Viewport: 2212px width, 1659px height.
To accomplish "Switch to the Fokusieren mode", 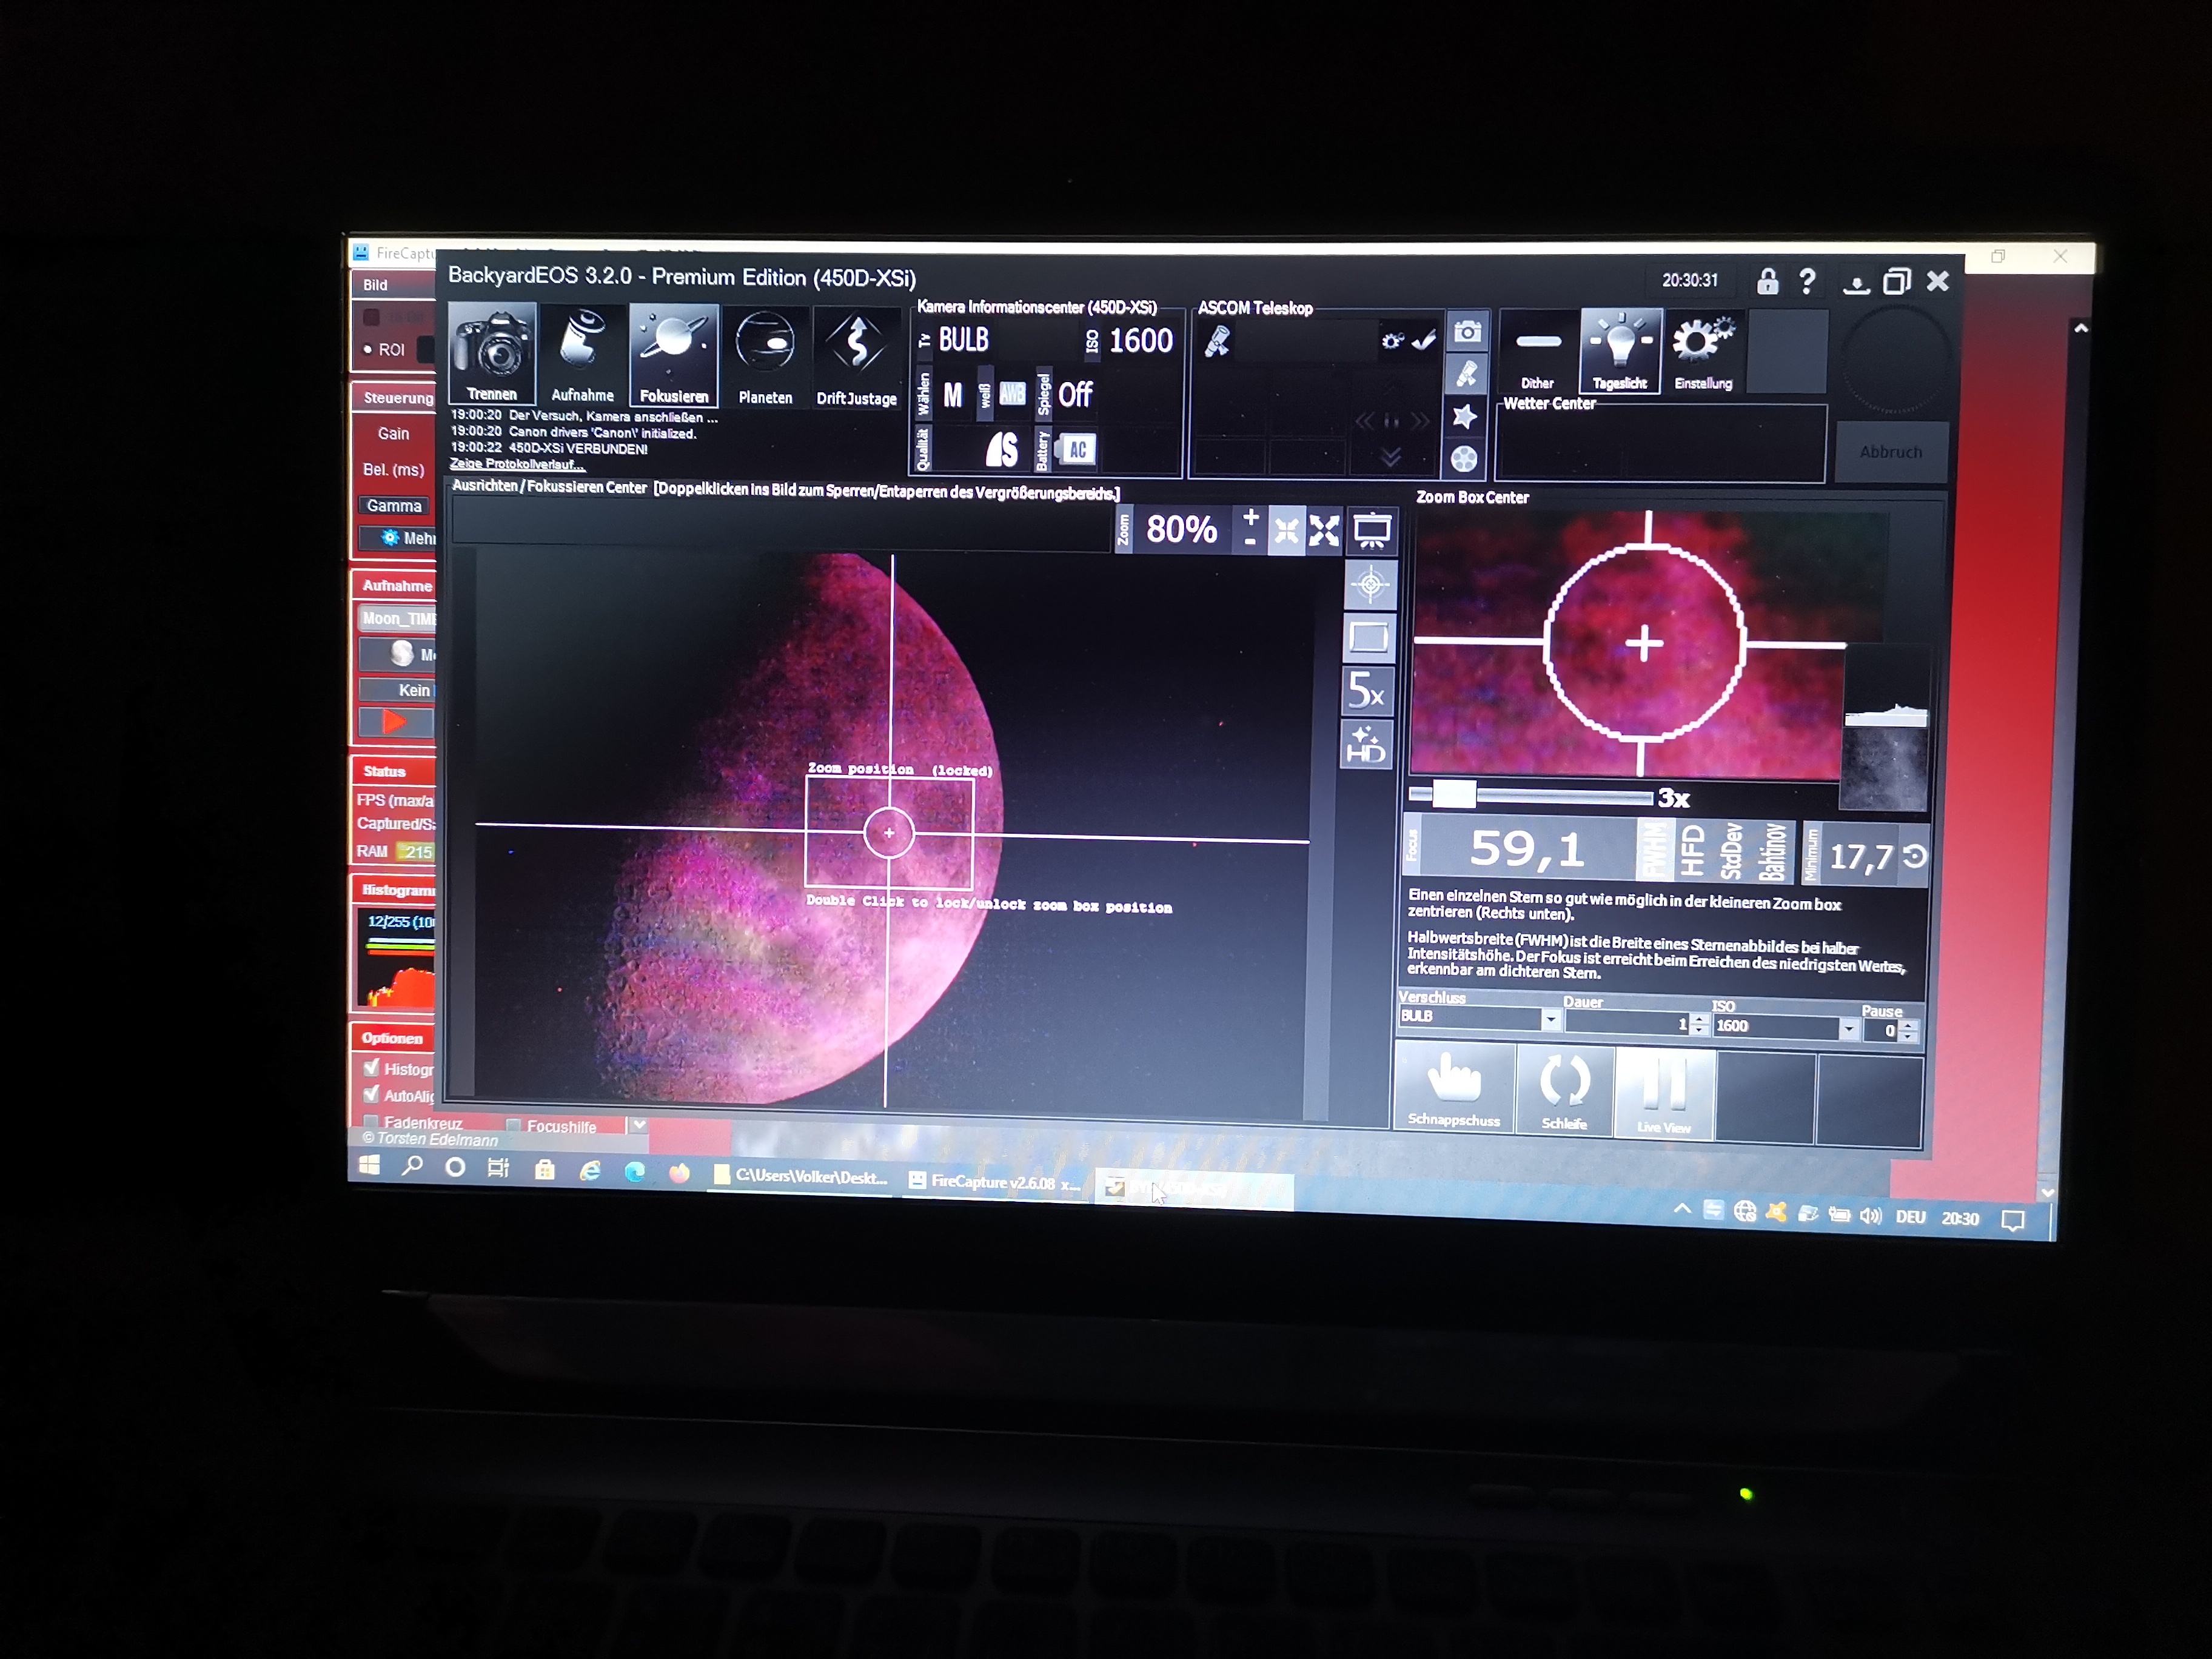I will (674, 355).
